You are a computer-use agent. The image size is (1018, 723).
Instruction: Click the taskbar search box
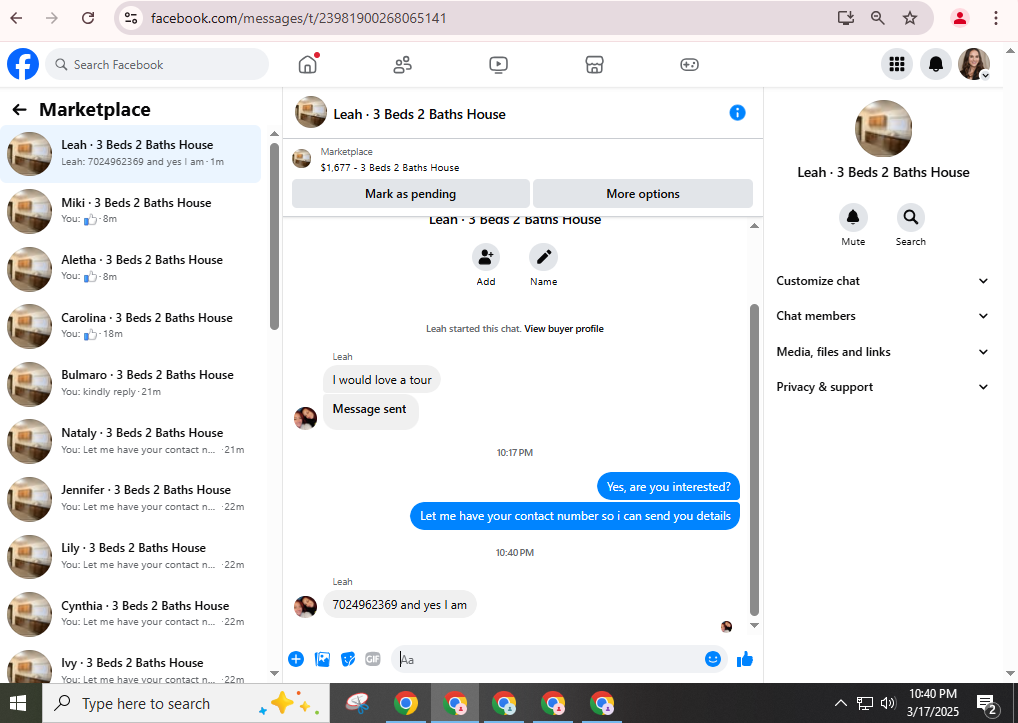186,704
